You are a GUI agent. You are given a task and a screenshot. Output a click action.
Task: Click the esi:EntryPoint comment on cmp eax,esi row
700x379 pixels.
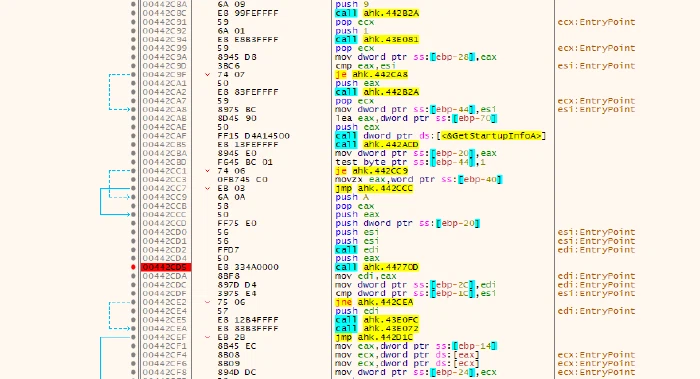[596, 66]
